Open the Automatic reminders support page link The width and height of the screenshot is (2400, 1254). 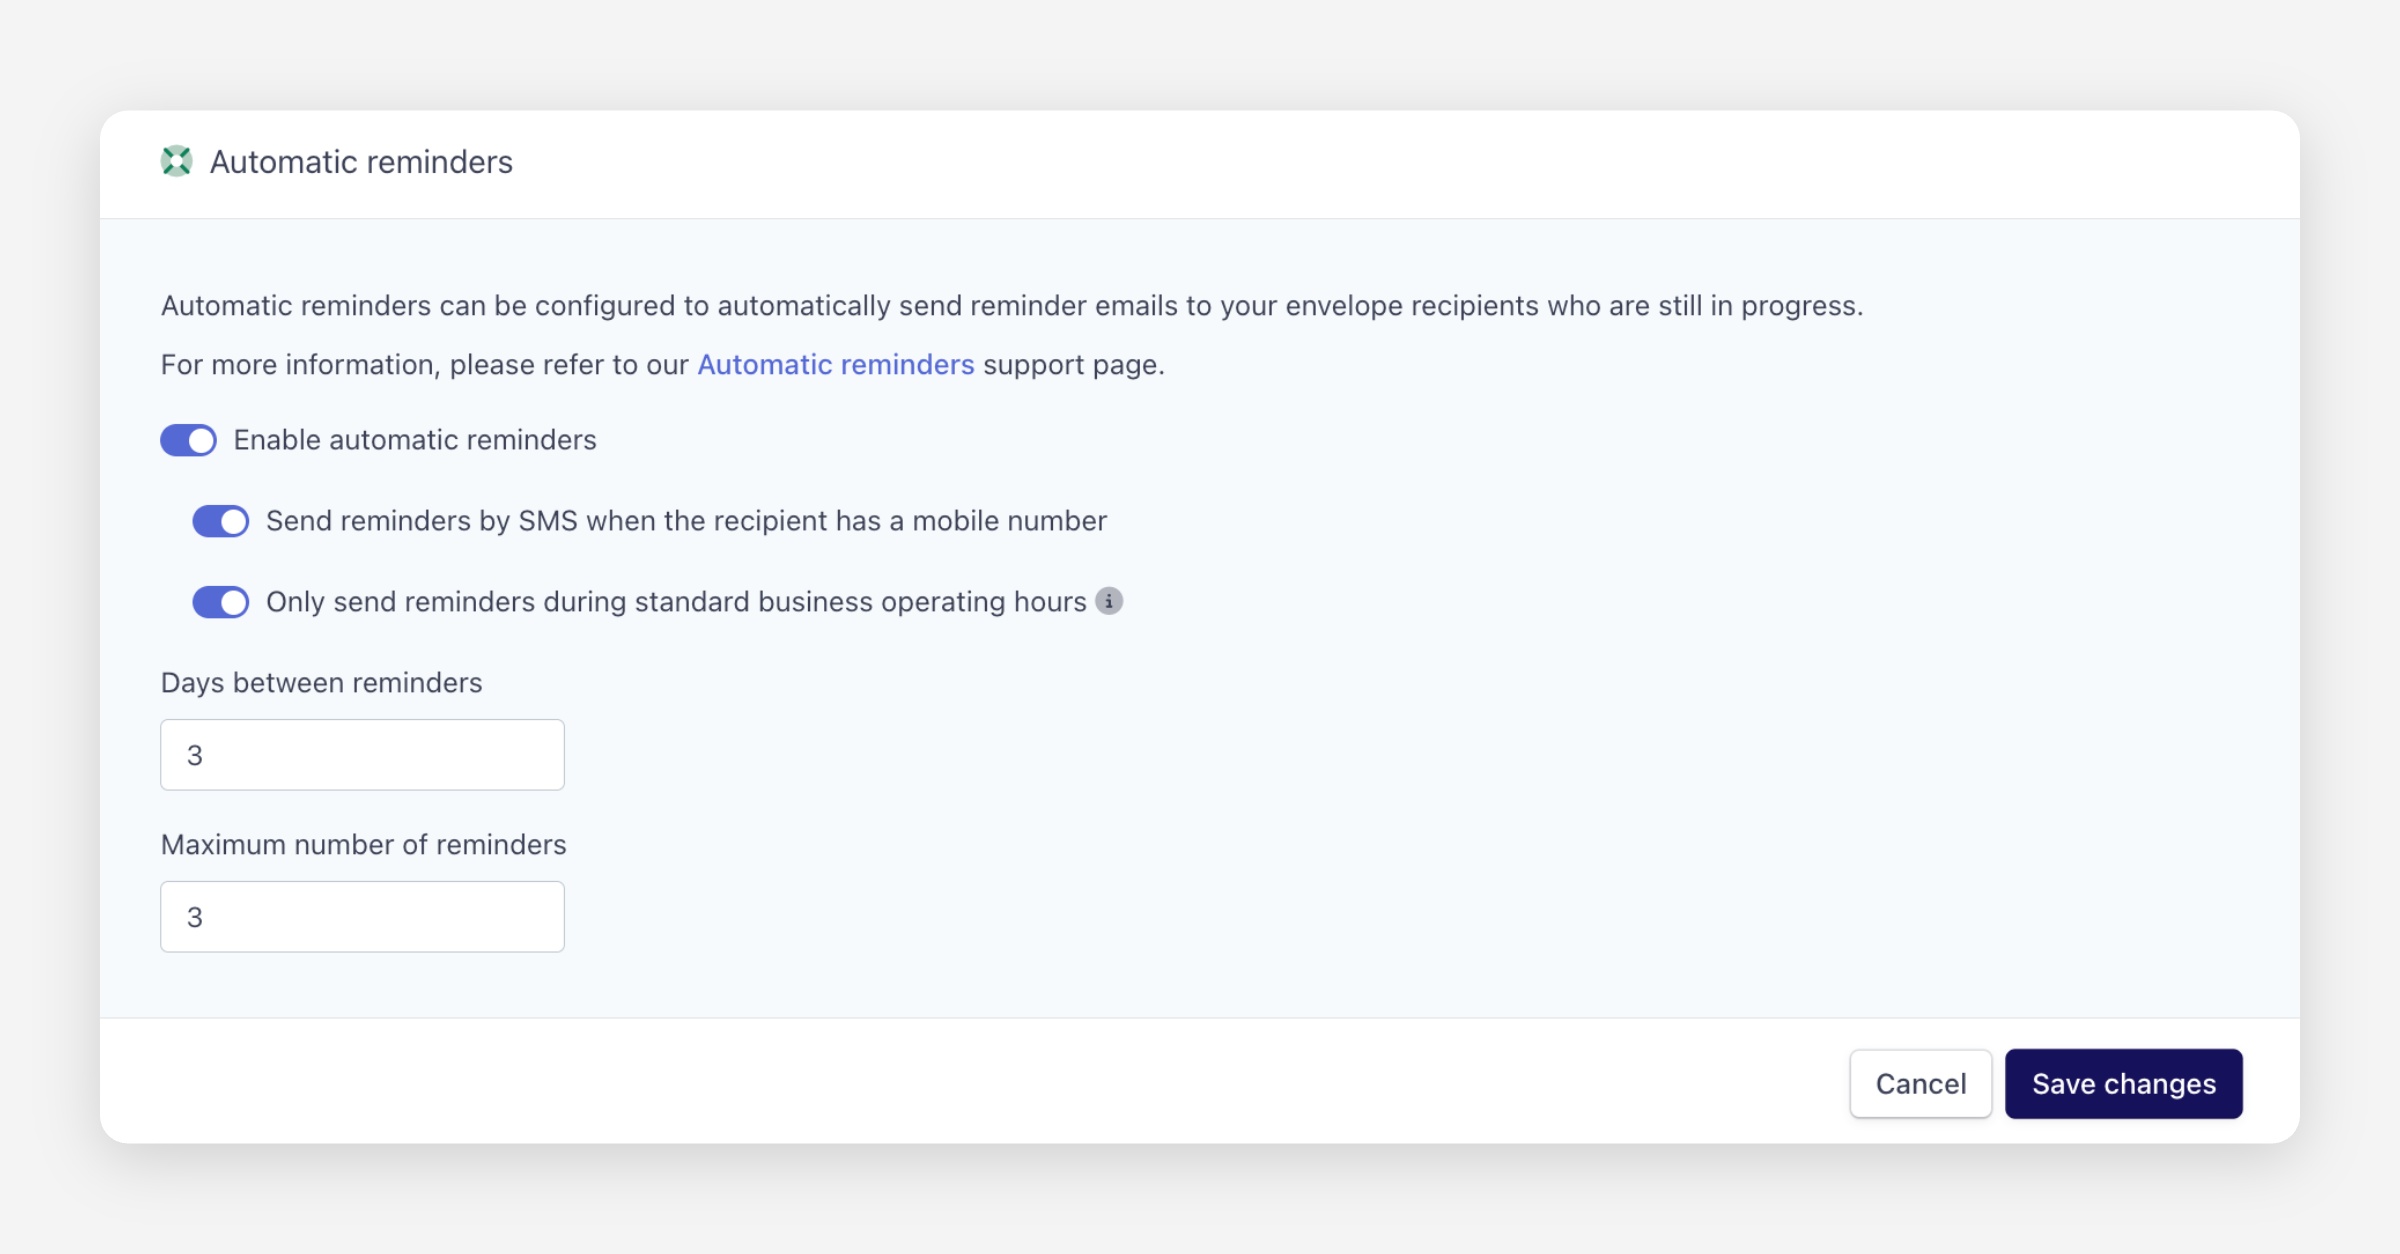(x=835, y=365)
